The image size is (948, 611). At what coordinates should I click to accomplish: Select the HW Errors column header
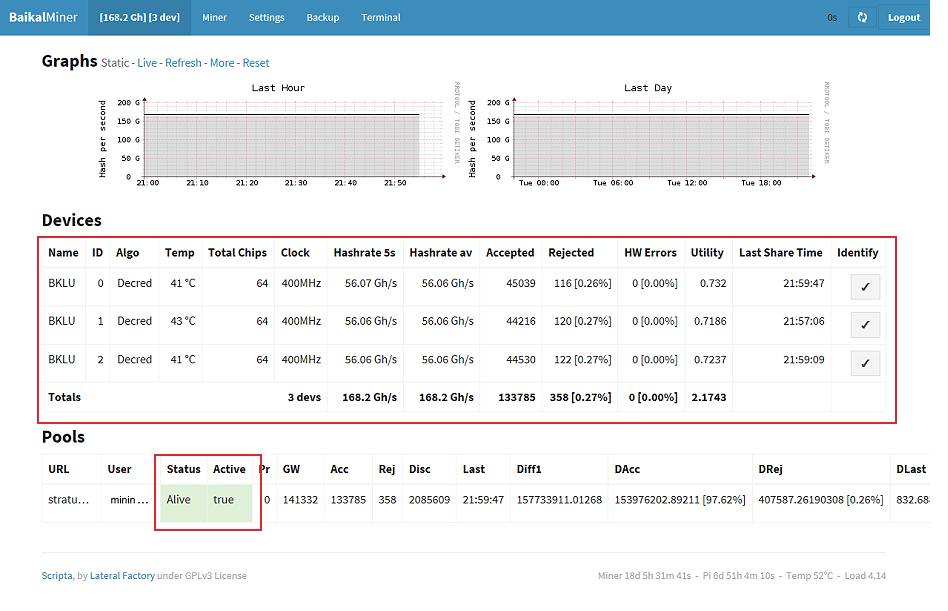pos(651,253)
